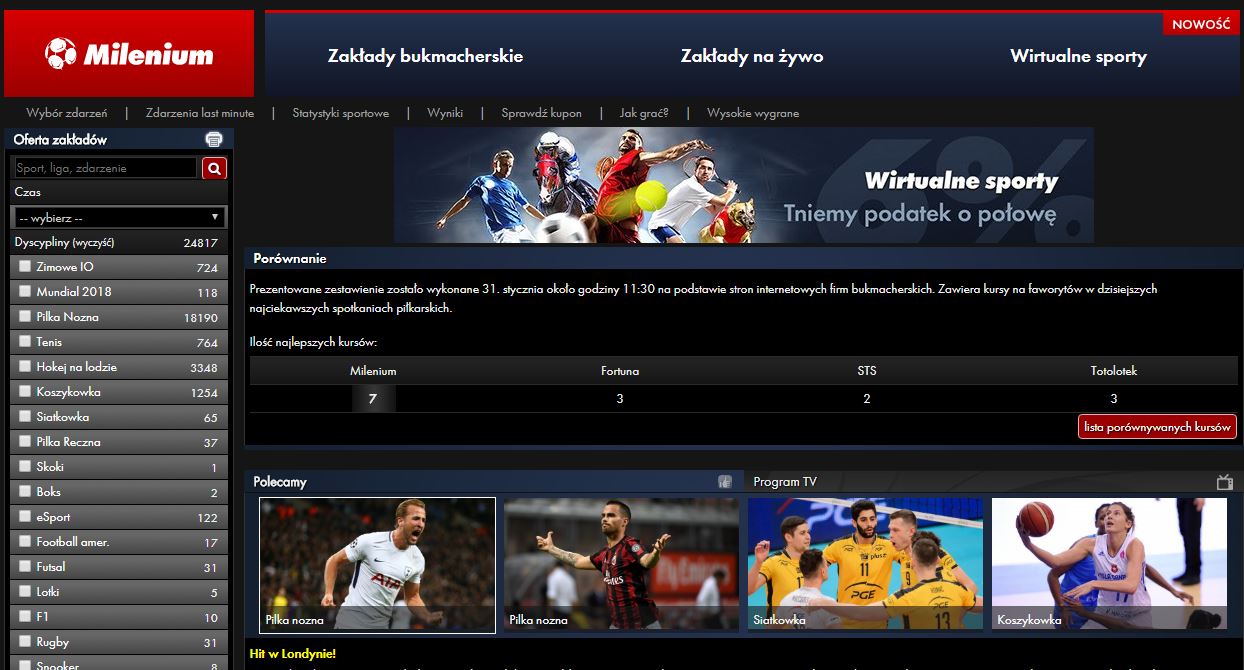The width and height of the screenshot is (1244, 670).
Task: Tick the F1 checkbox
Action: coord(24,617)
